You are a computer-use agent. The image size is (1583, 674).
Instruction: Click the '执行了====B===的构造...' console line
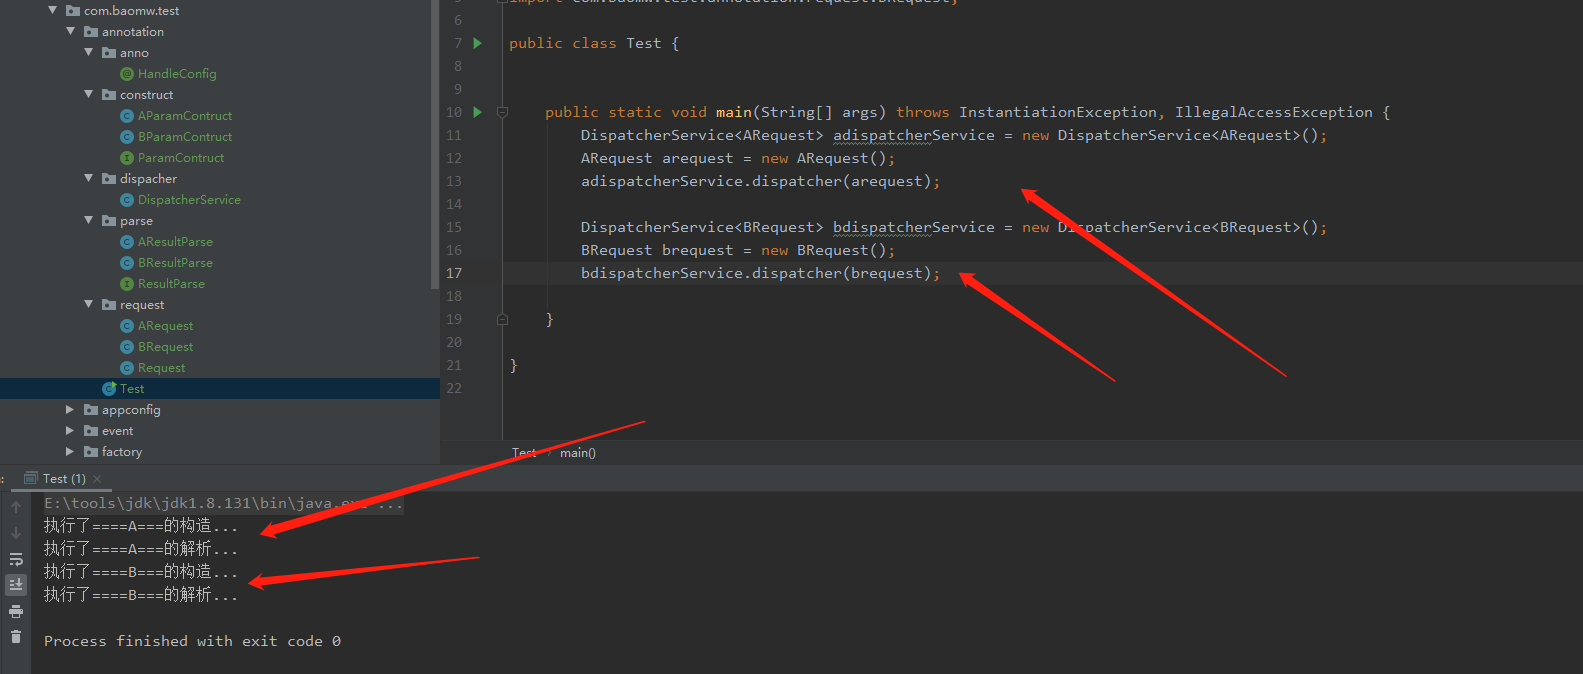141,572
